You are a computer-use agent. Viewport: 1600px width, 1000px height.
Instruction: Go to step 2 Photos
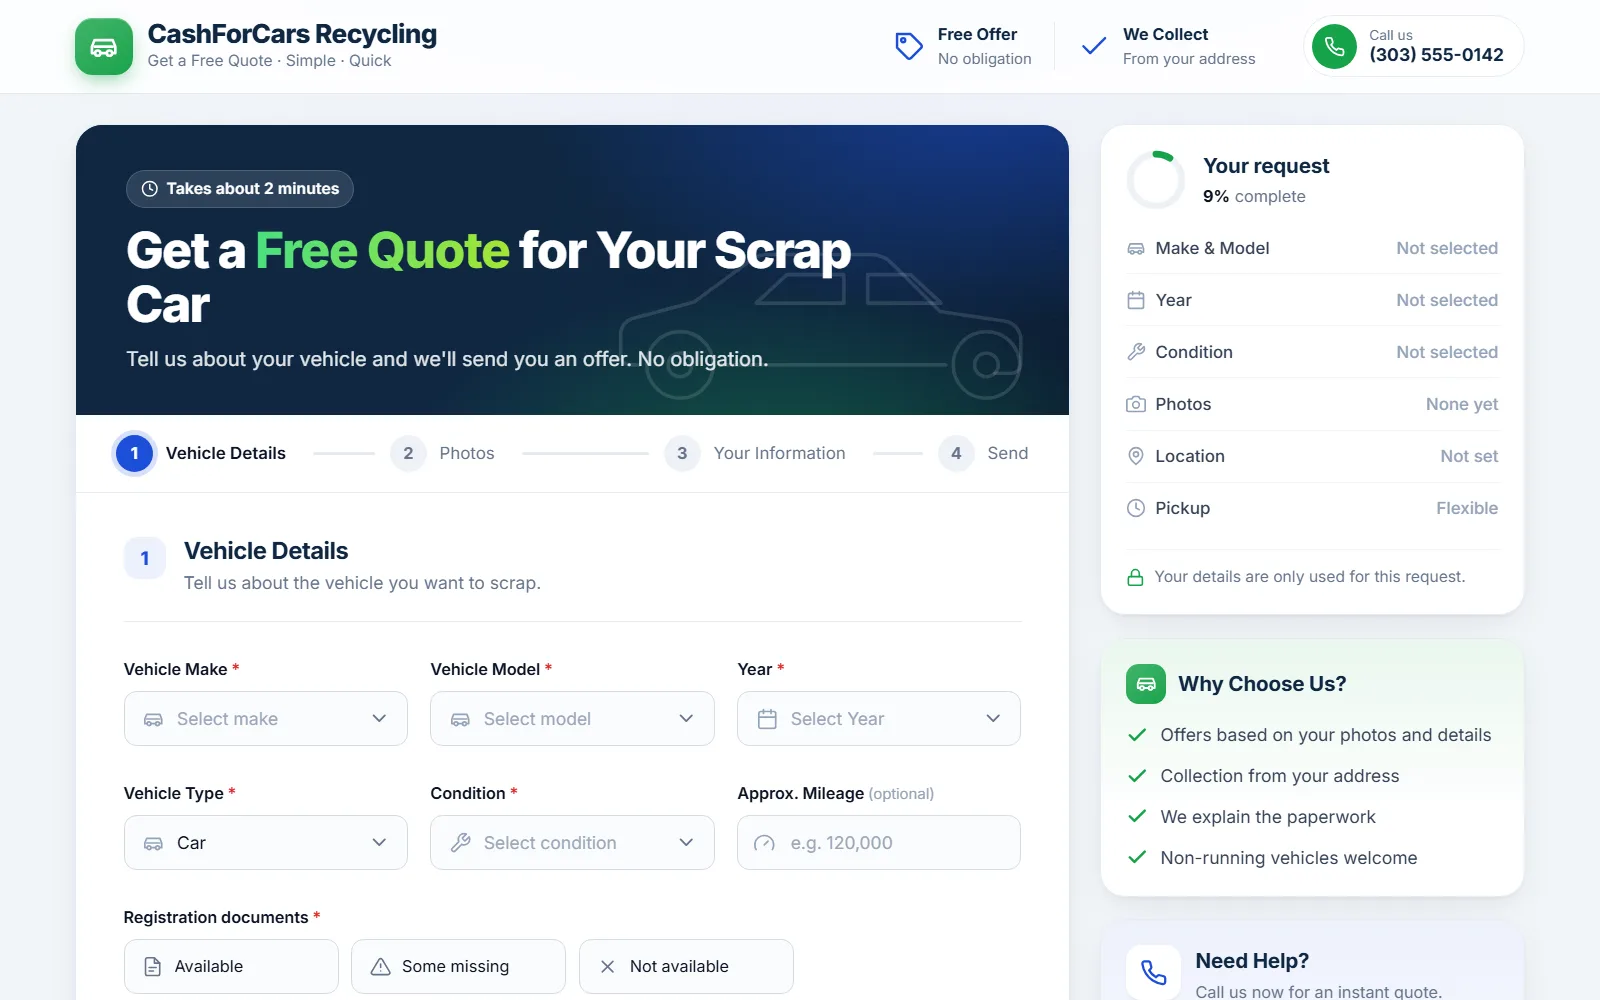pos(443,453)
